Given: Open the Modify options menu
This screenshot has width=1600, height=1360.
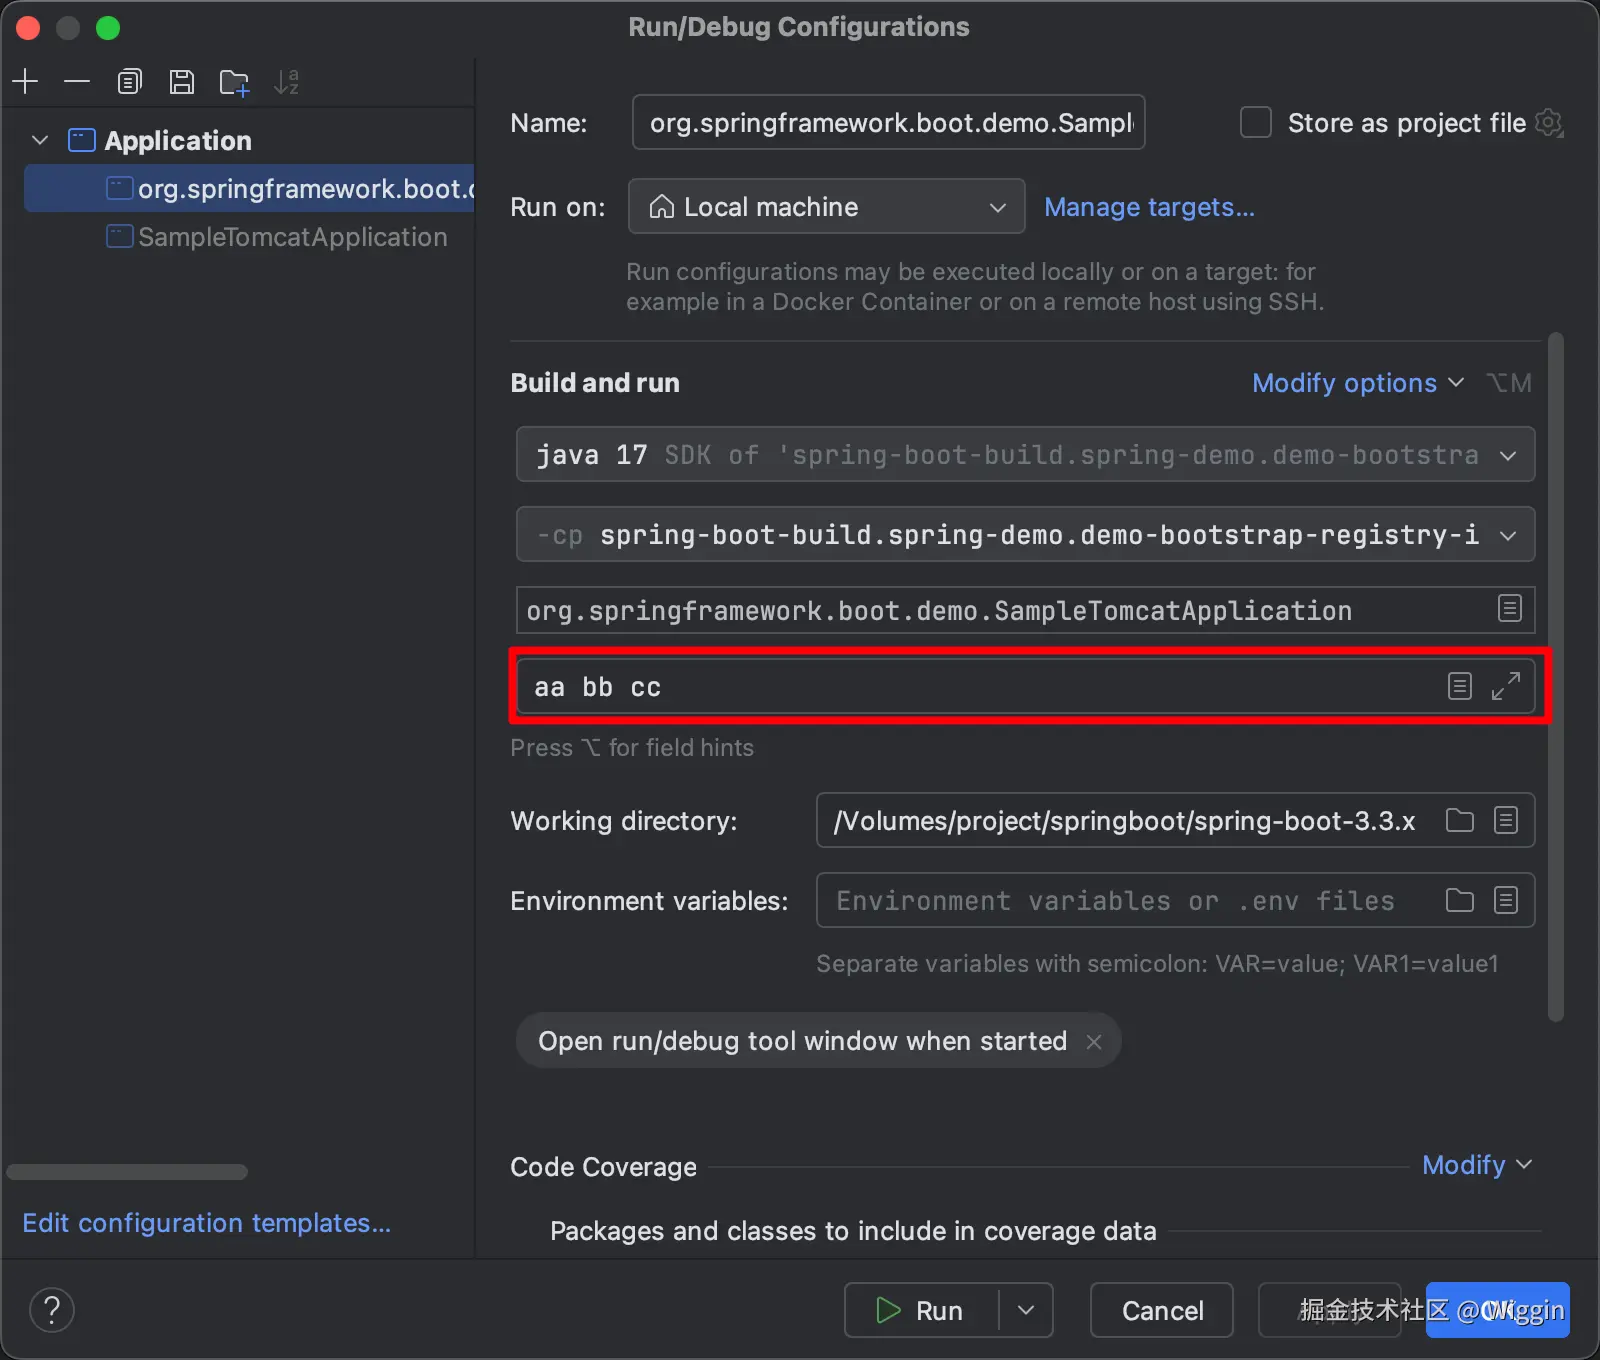Looking at the screenshot, I should [x=1357, y=383].
